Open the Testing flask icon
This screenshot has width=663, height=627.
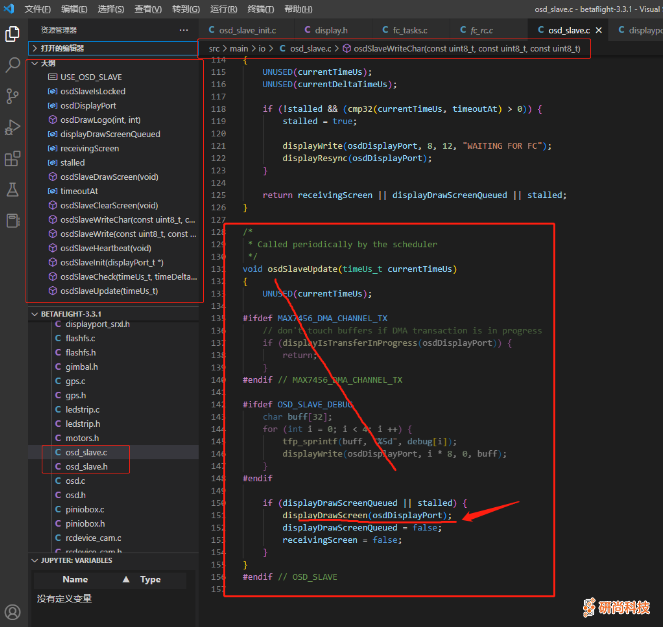(13, 189)
